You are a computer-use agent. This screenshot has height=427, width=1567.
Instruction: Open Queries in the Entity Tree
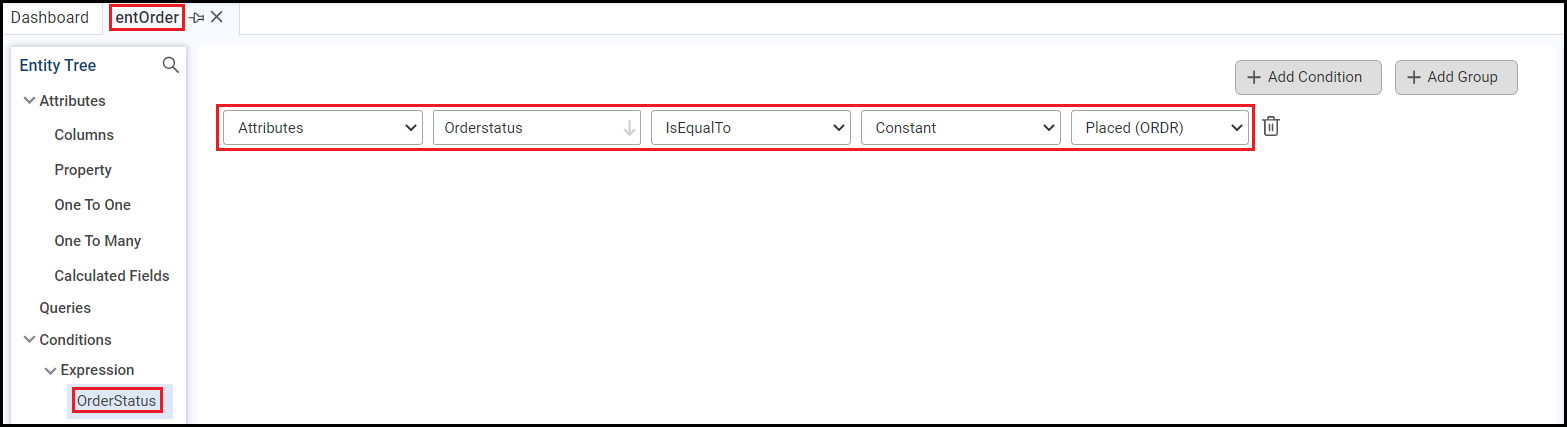click(65, 308)
